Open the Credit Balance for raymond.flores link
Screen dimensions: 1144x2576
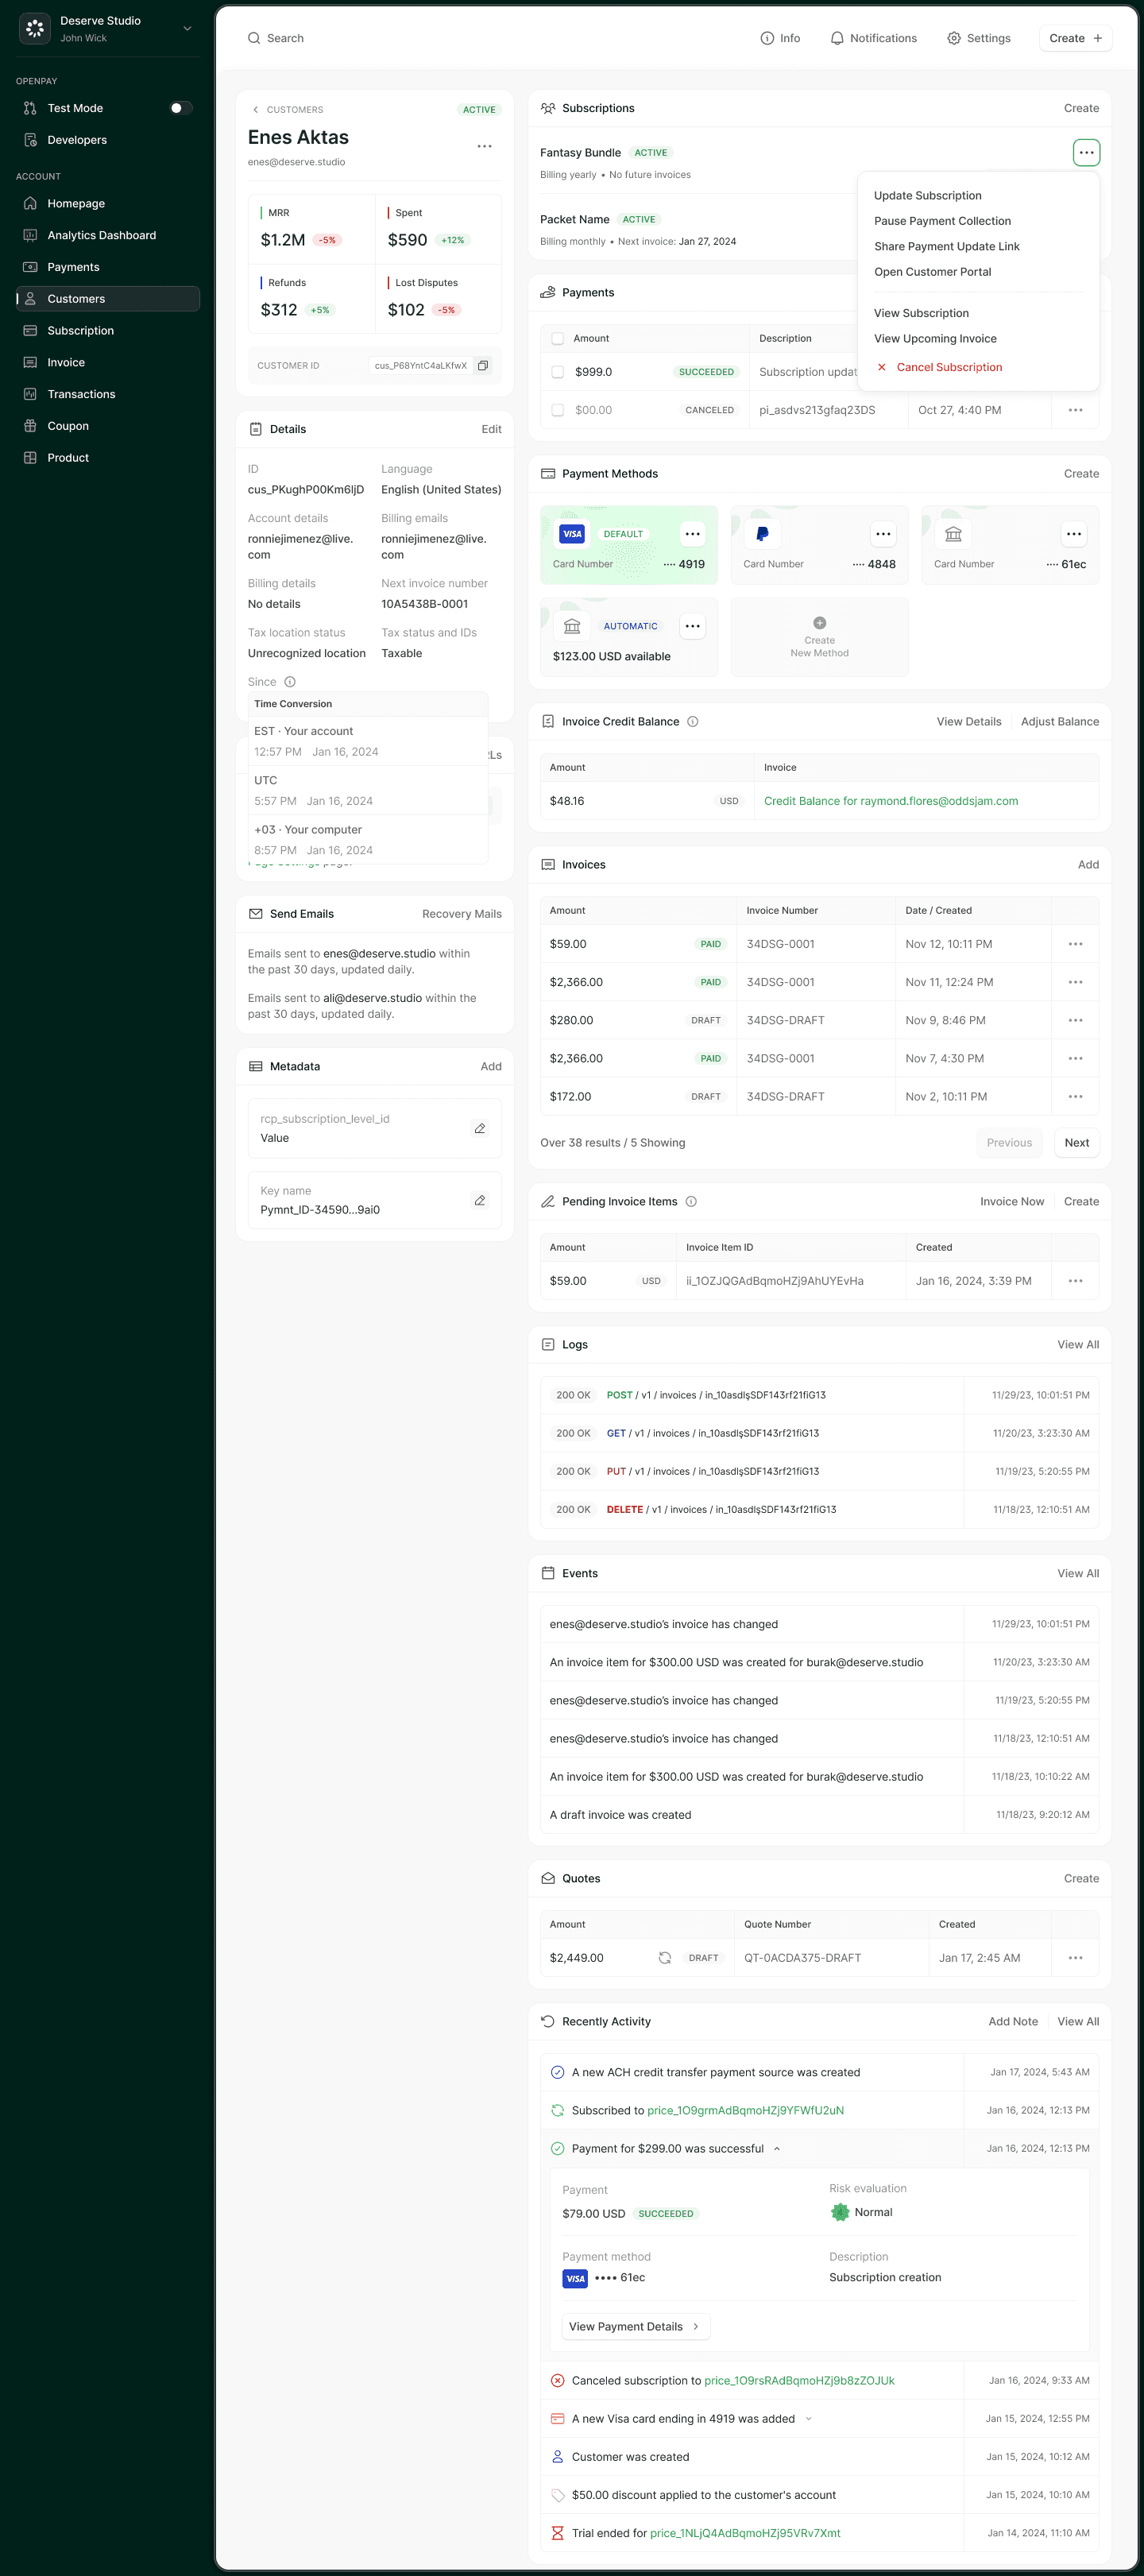890,801
